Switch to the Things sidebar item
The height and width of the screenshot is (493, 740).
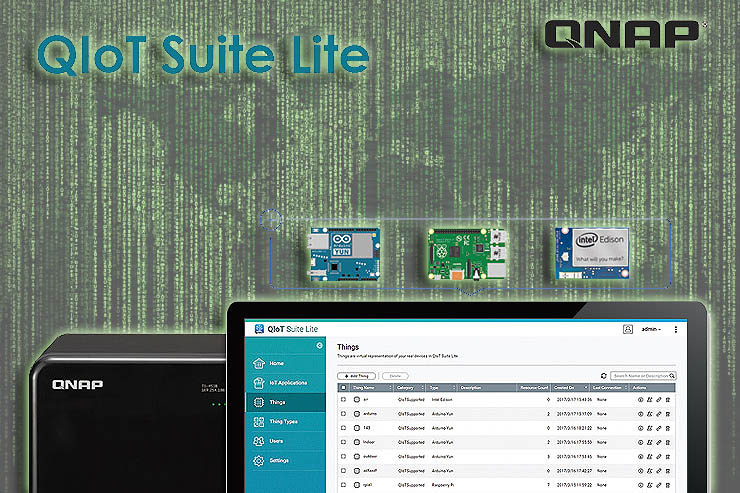[276, 402]
